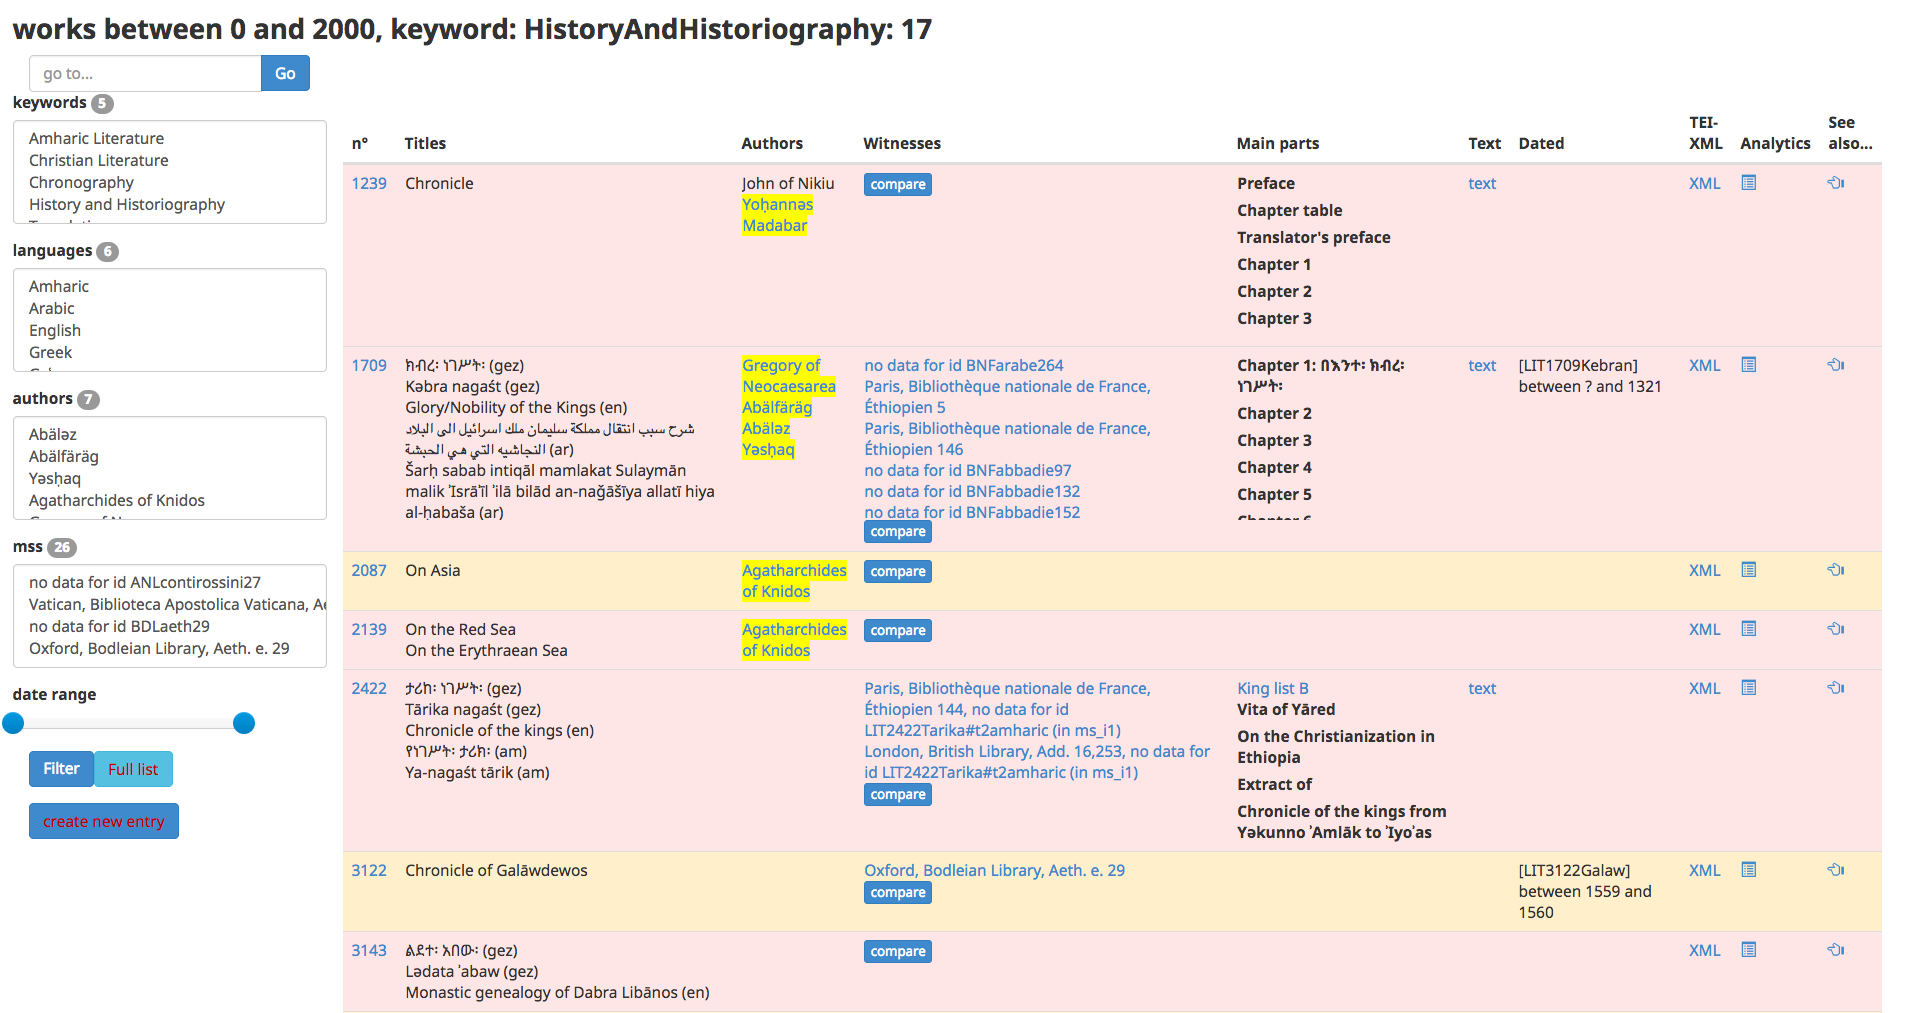Open work number 2422 link
The width and height of the screenshot is (1906, 1013).
[x=369, y=688]
